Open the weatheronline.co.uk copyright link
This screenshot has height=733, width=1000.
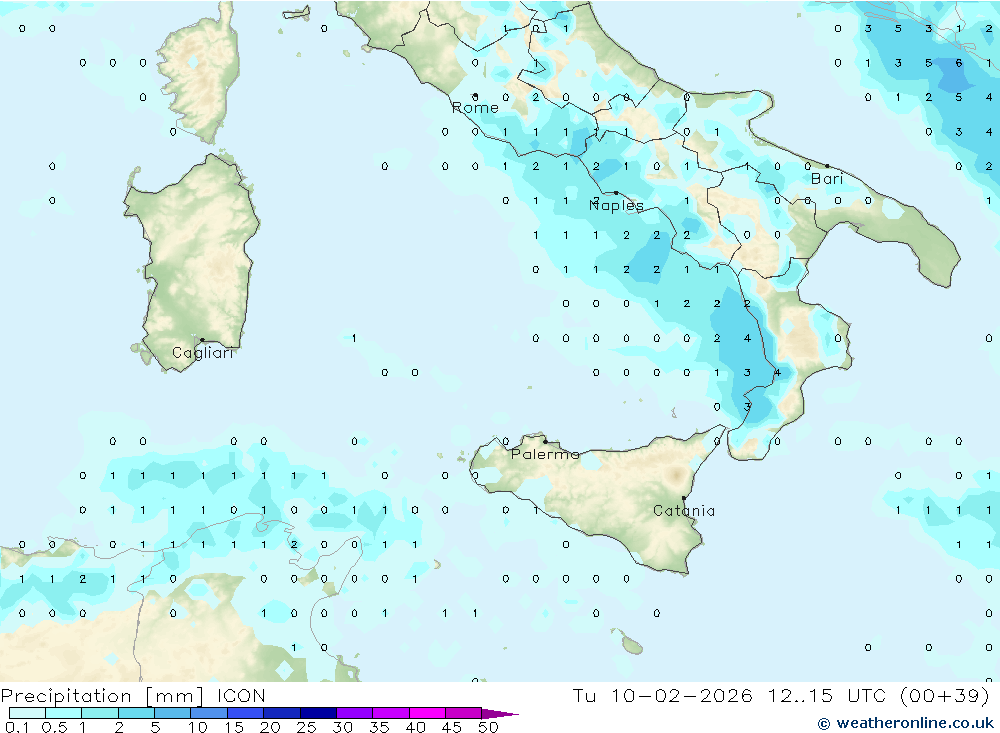click(906, 723)
